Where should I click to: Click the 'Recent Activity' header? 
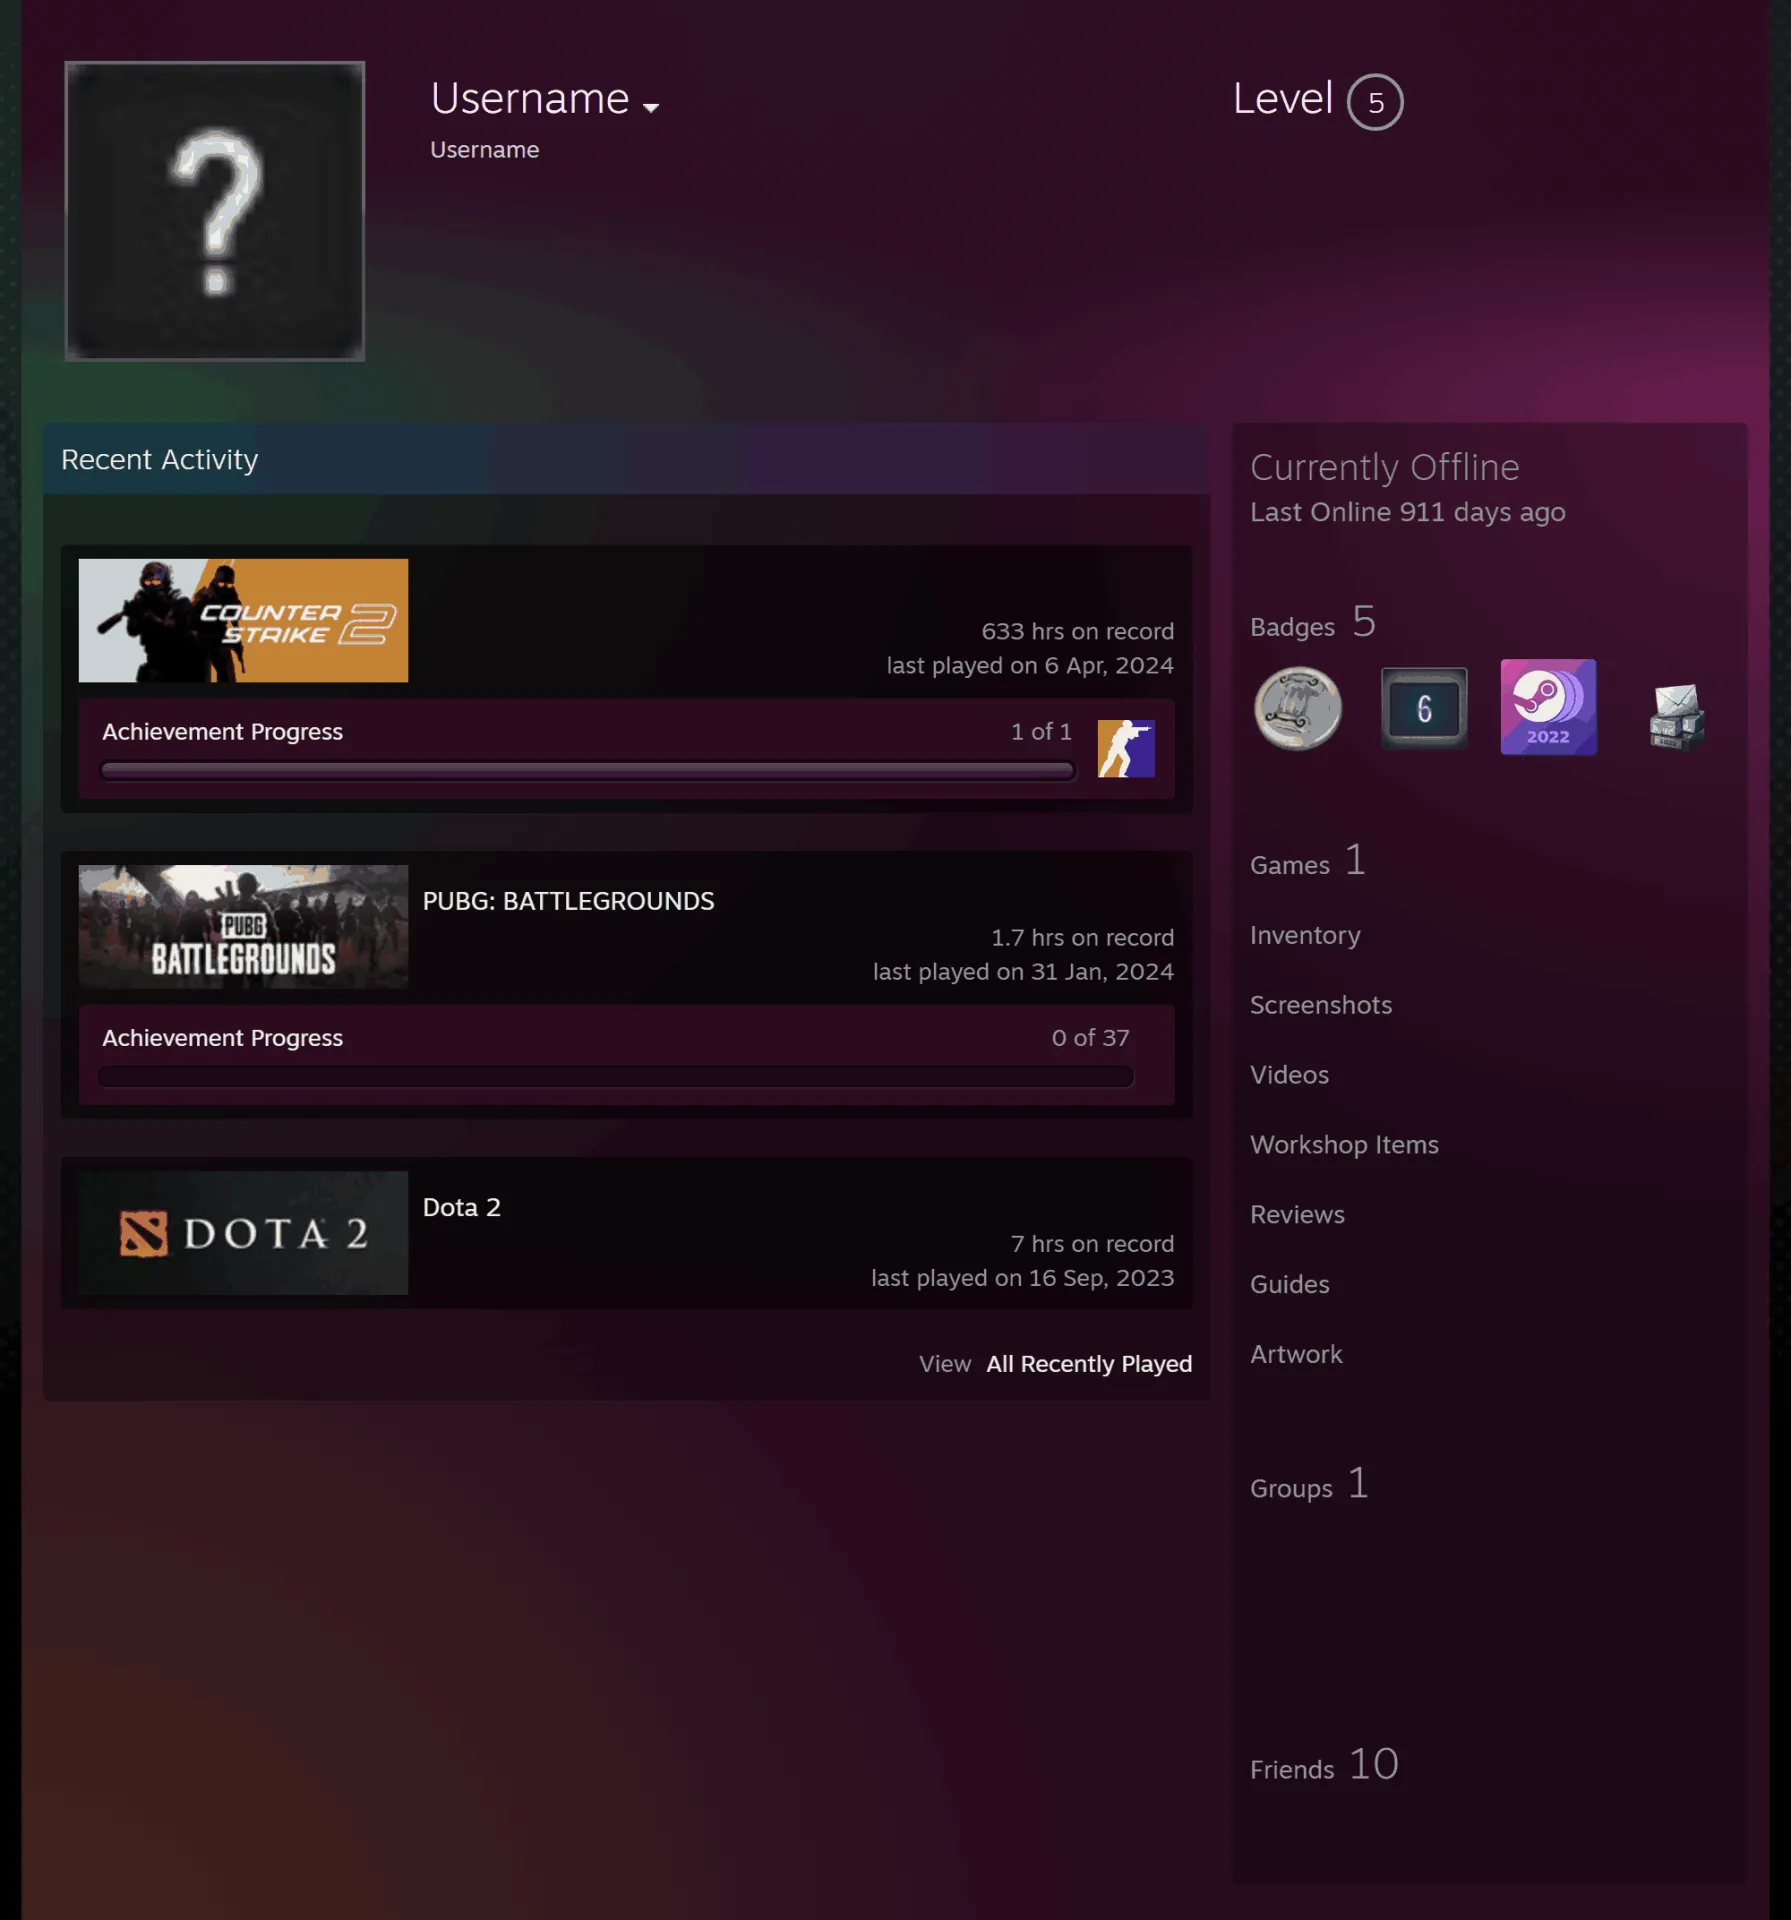[159, 459]
